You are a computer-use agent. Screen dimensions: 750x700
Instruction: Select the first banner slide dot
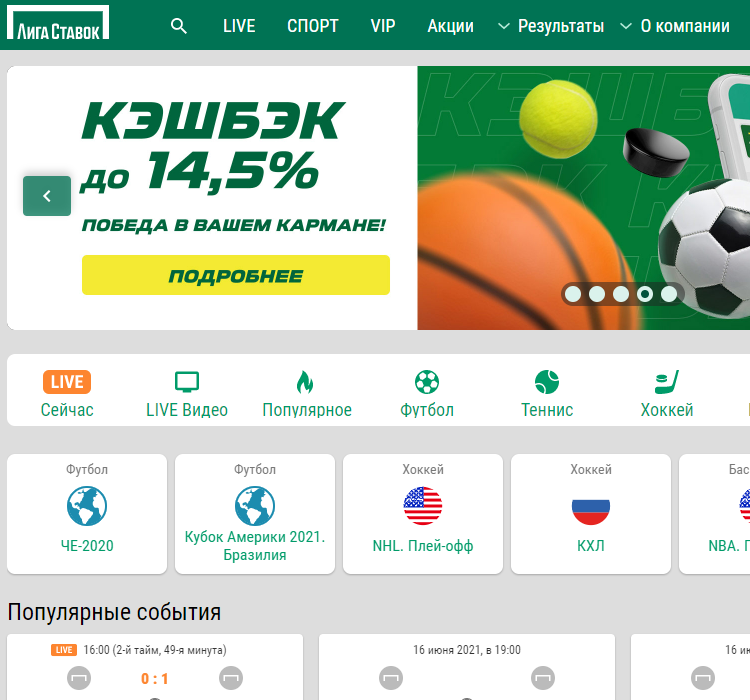click(573, 294)
